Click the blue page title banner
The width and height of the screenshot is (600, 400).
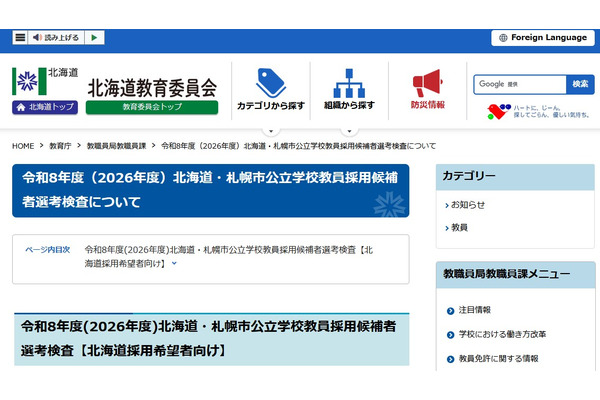click(210, 191)
